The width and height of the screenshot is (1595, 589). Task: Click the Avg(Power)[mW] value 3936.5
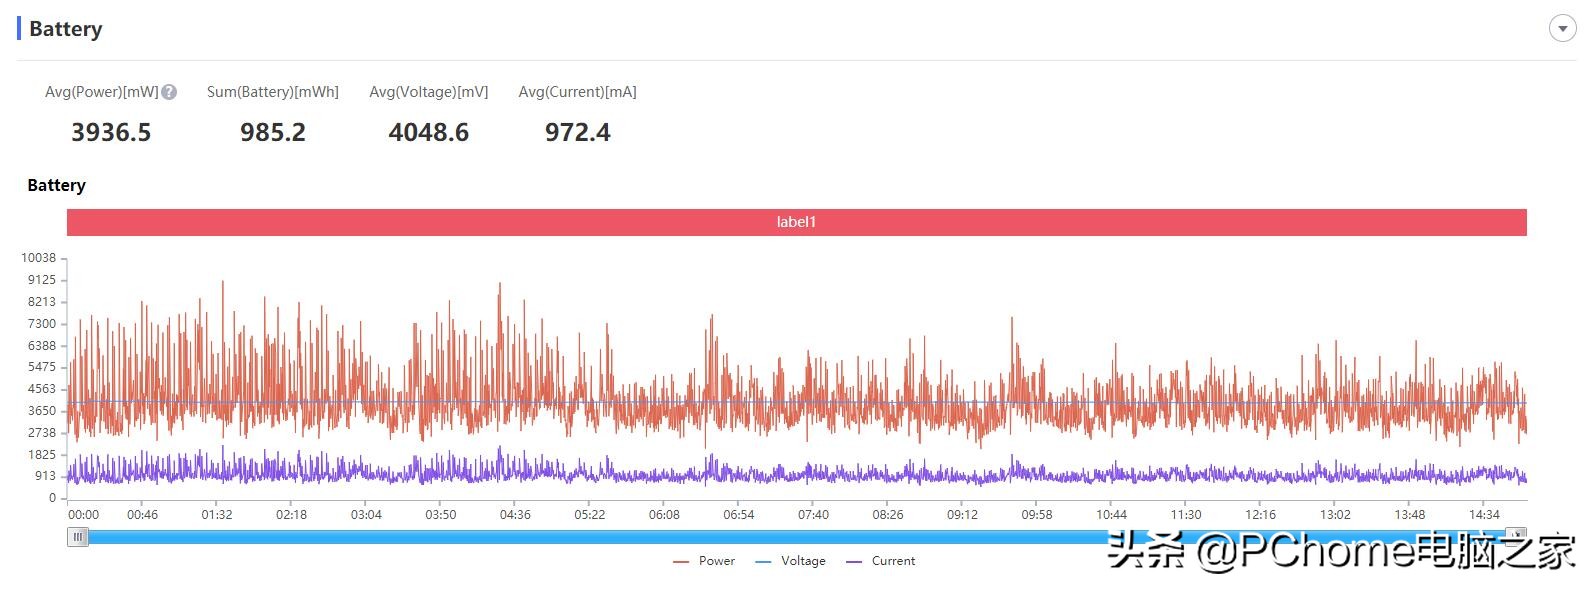point(111,132)
